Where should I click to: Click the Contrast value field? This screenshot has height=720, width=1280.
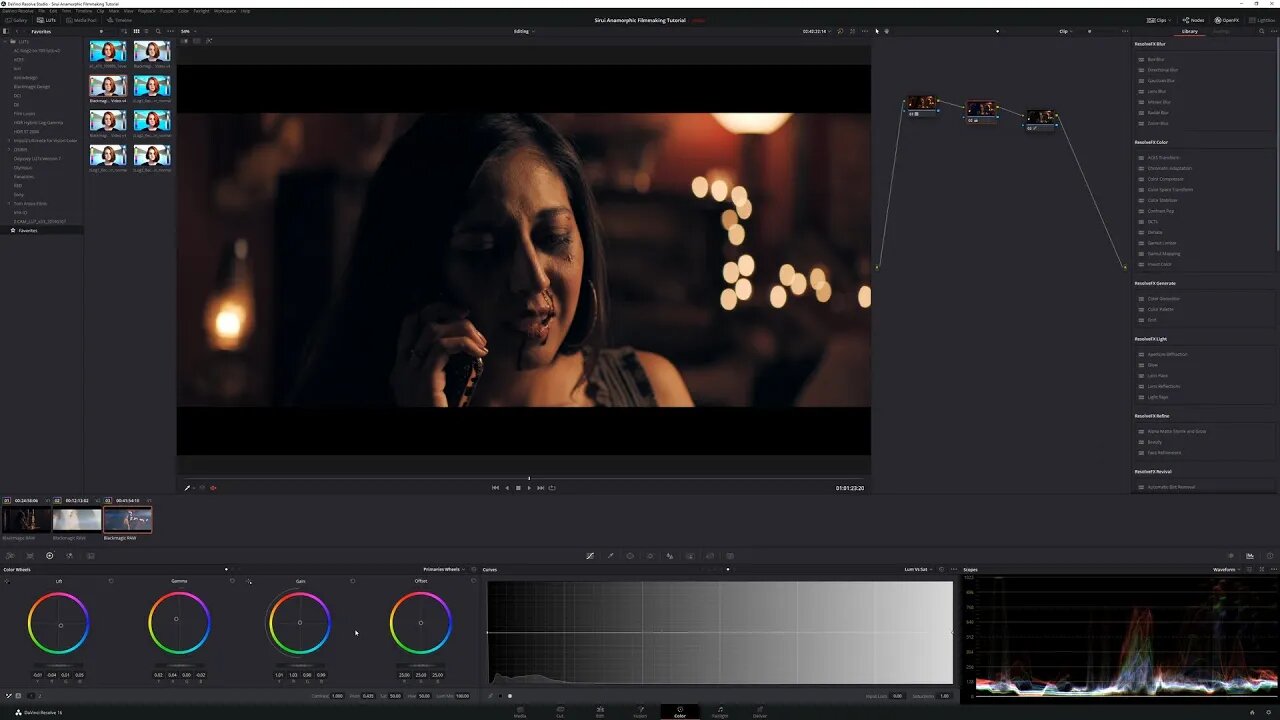click(337, 696)
